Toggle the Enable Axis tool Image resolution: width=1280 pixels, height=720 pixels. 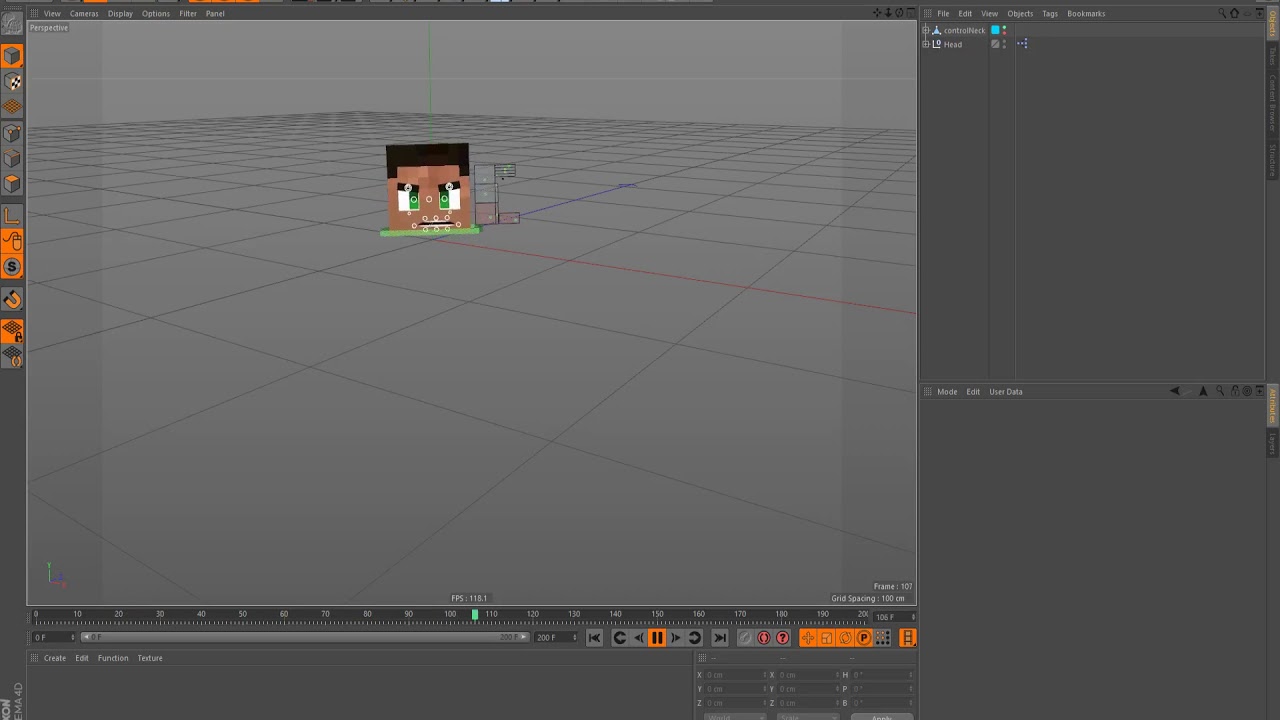coord(12,215)
